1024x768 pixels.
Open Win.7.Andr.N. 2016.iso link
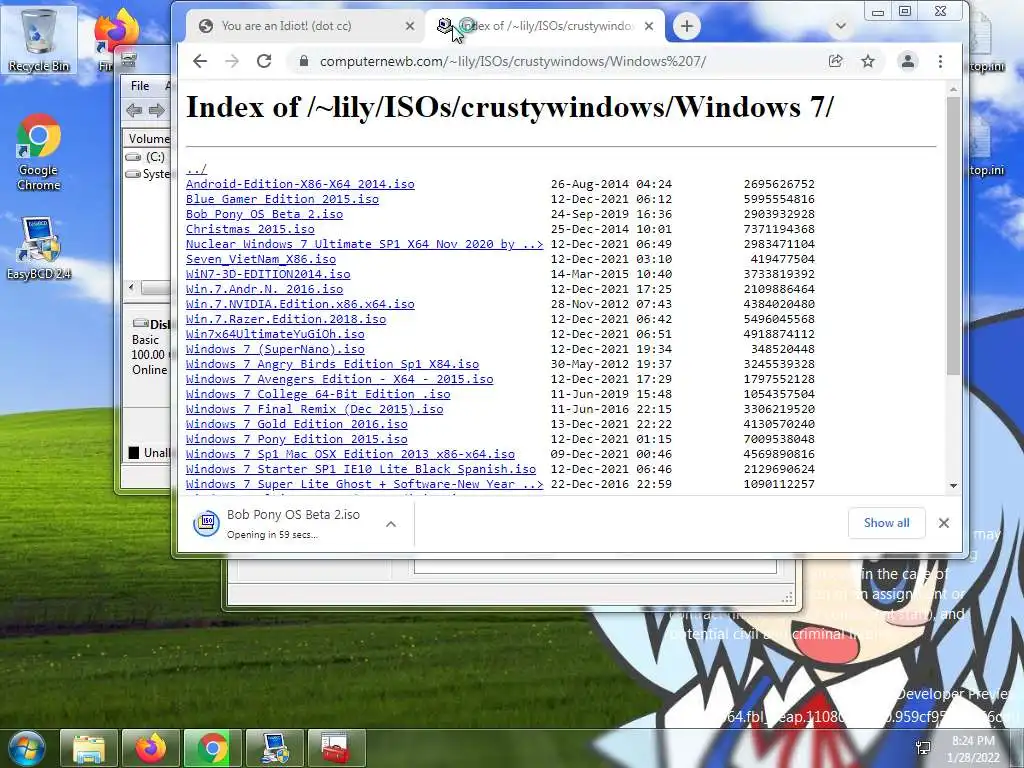[x=264, y=289]
